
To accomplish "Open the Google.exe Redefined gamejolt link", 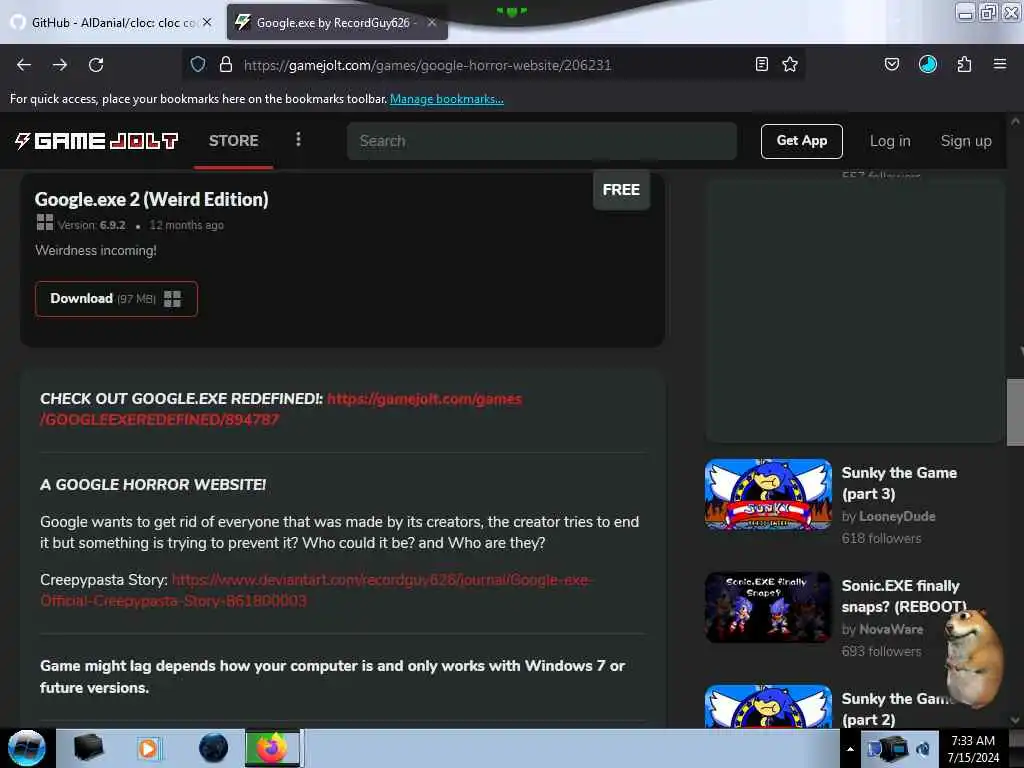I will [281, 409].
